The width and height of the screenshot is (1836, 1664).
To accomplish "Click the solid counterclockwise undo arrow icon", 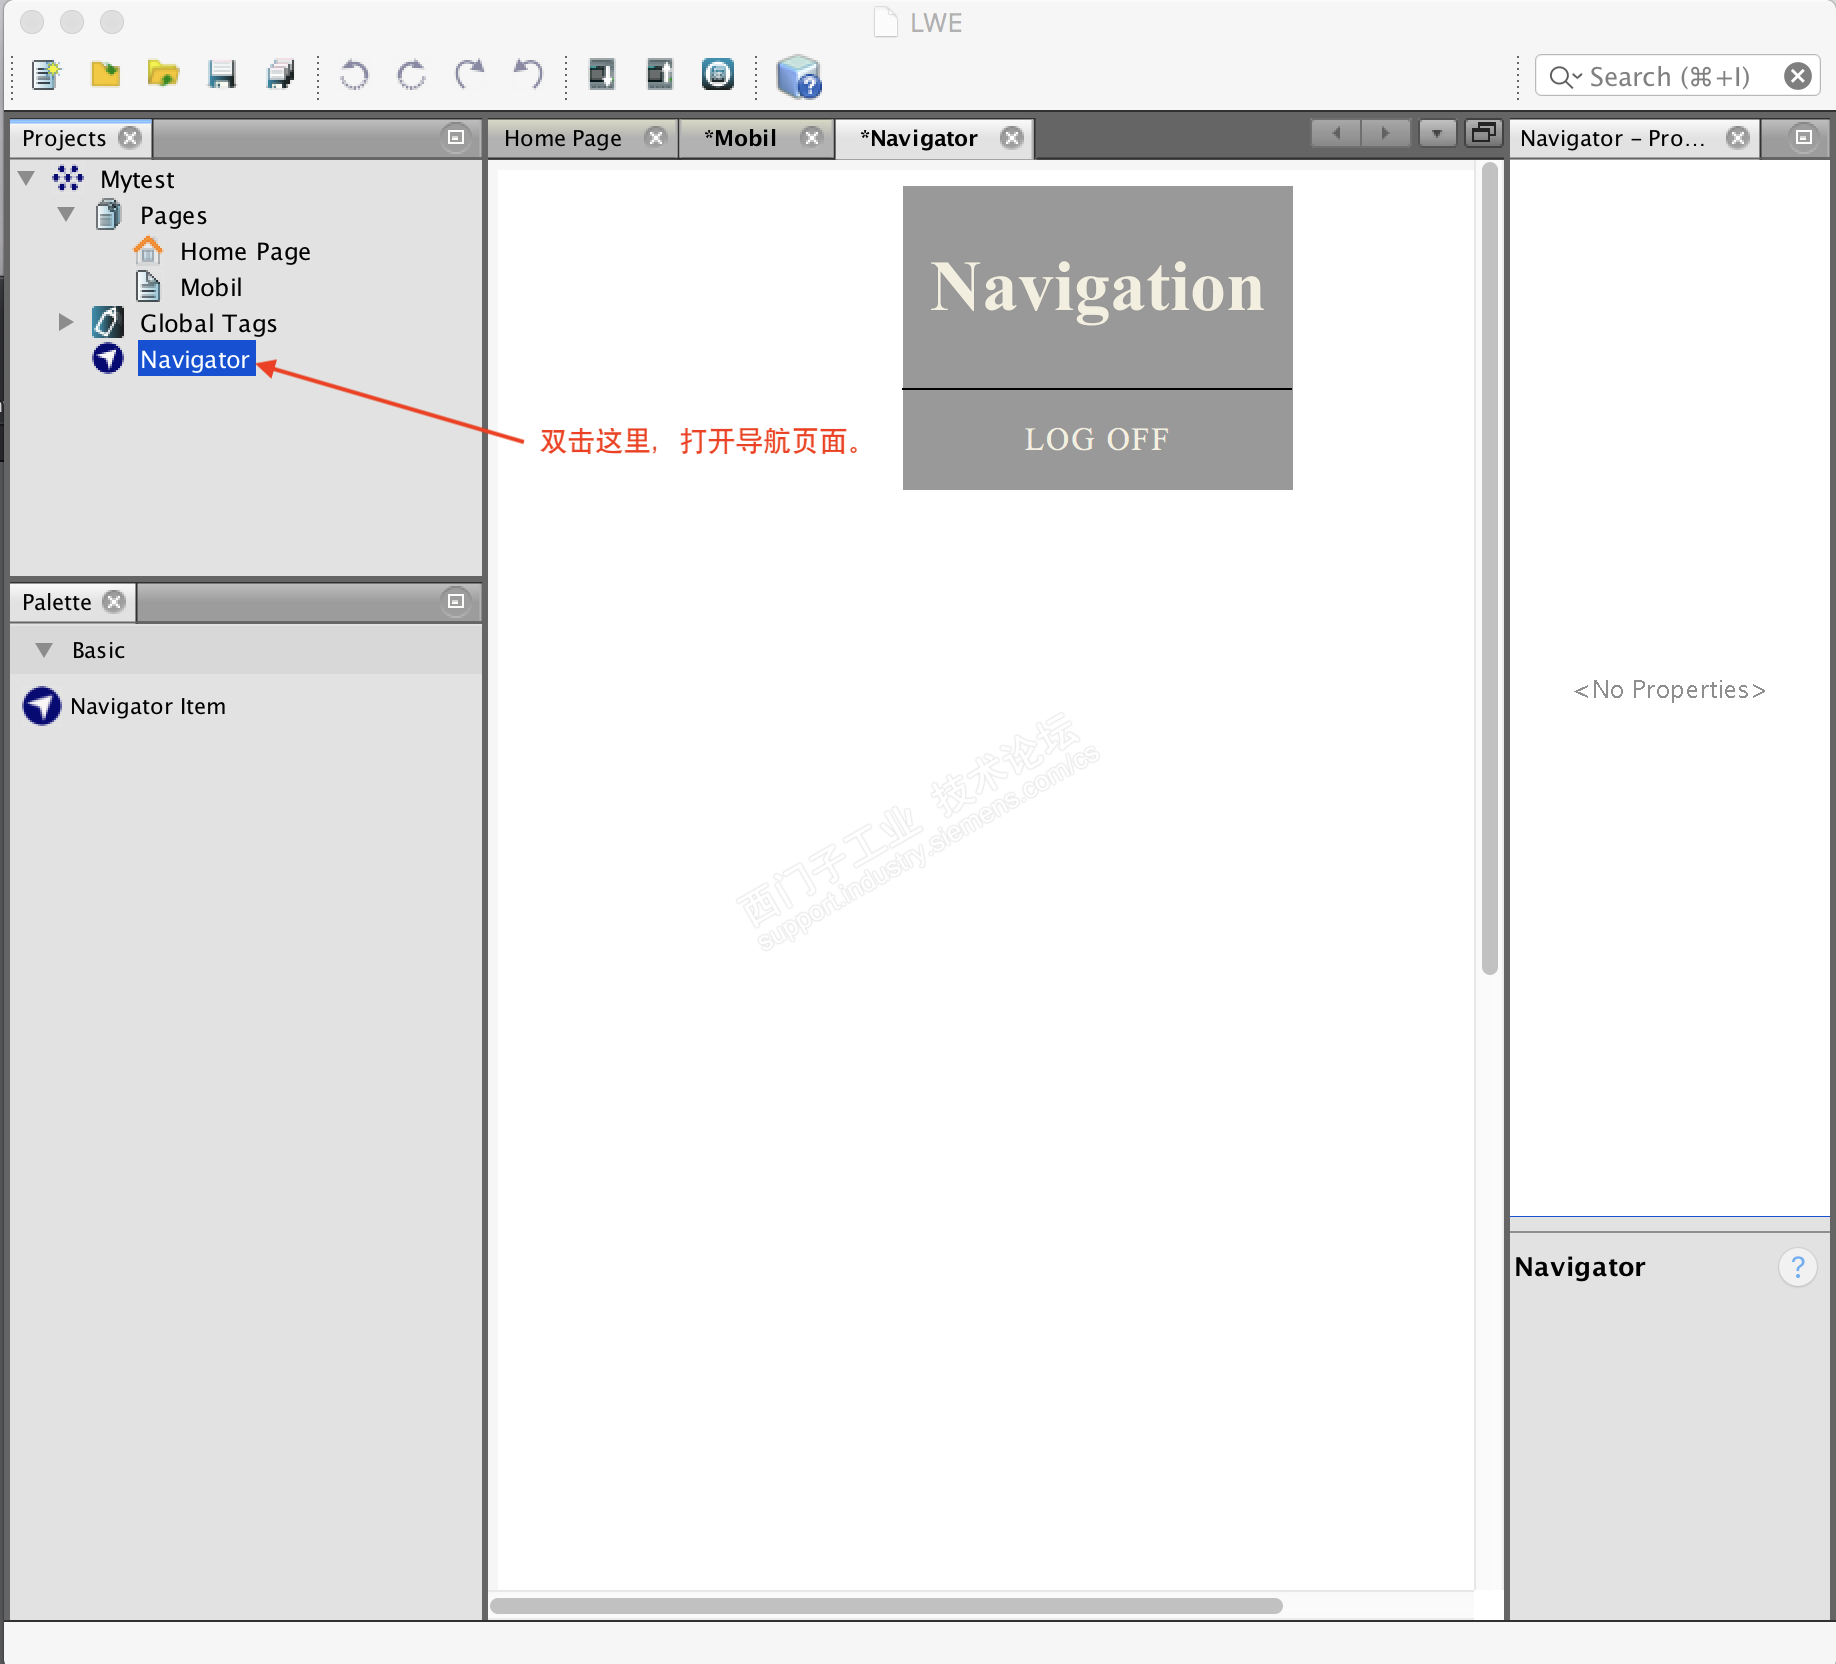I will click(527, 75).
